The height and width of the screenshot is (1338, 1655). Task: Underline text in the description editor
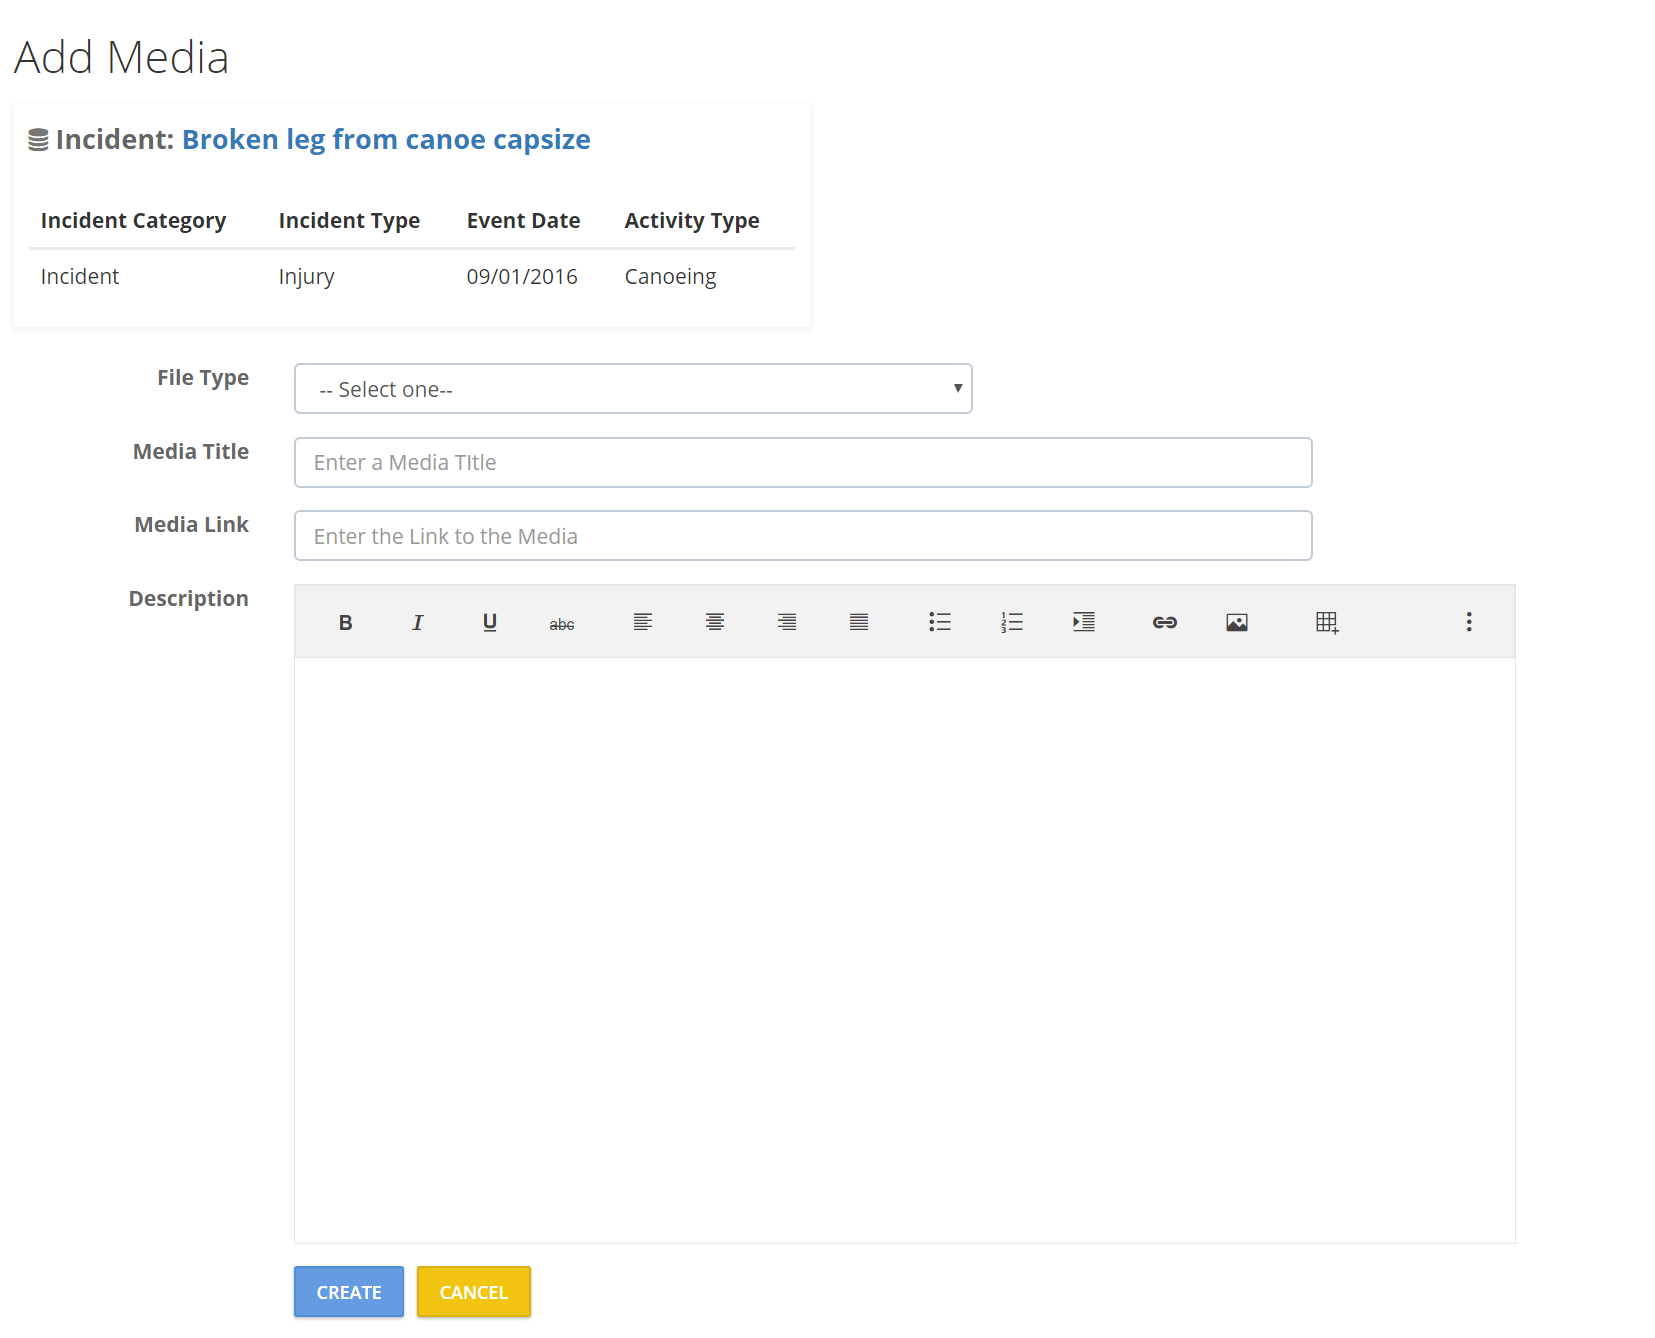click(x=490, y=622)
